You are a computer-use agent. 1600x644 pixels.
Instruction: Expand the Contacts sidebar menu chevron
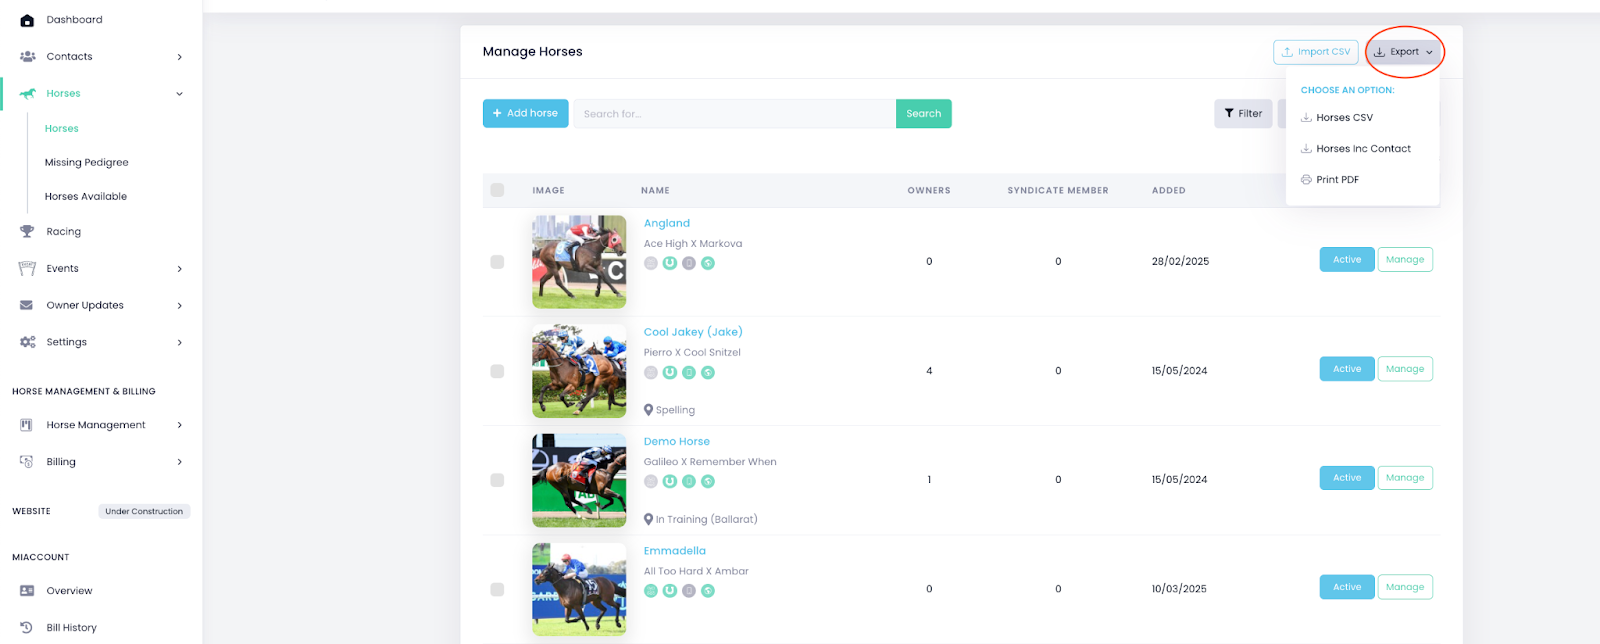(180, 57)
